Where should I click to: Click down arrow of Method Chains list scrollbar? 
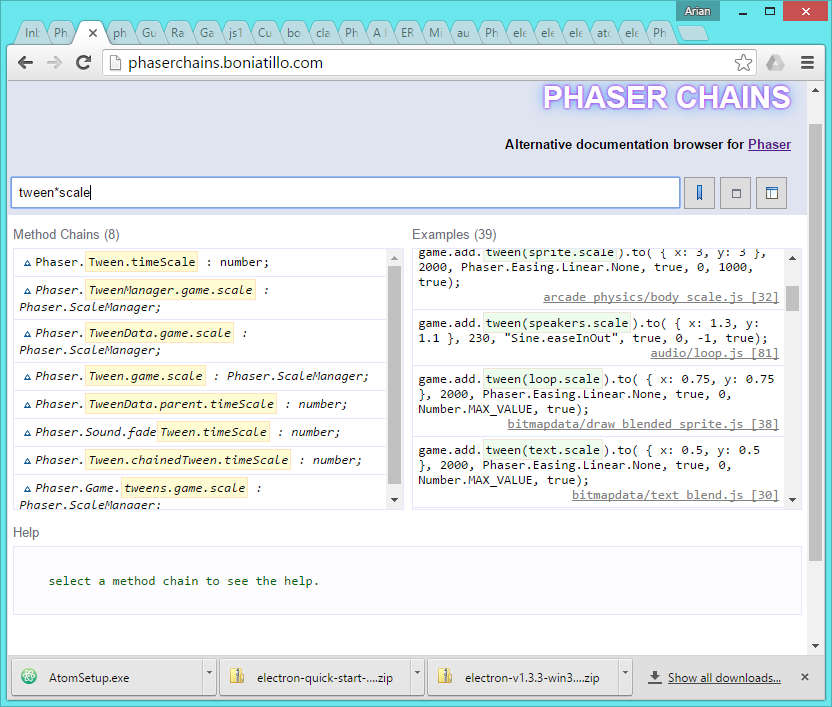click(x=394, y=500)
